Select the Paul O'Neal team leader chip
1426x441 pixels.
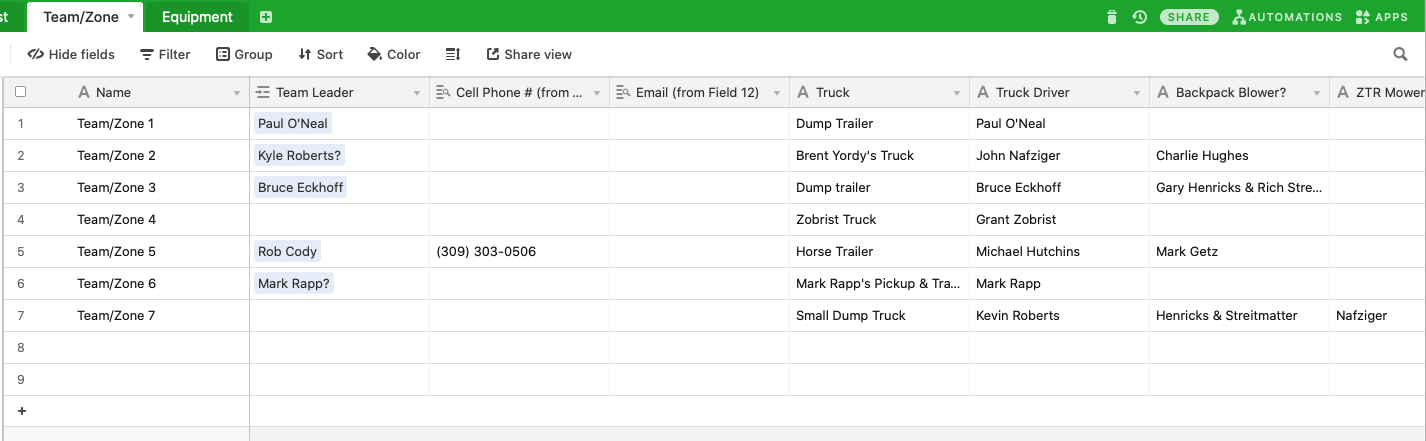[x=292, y=124]
